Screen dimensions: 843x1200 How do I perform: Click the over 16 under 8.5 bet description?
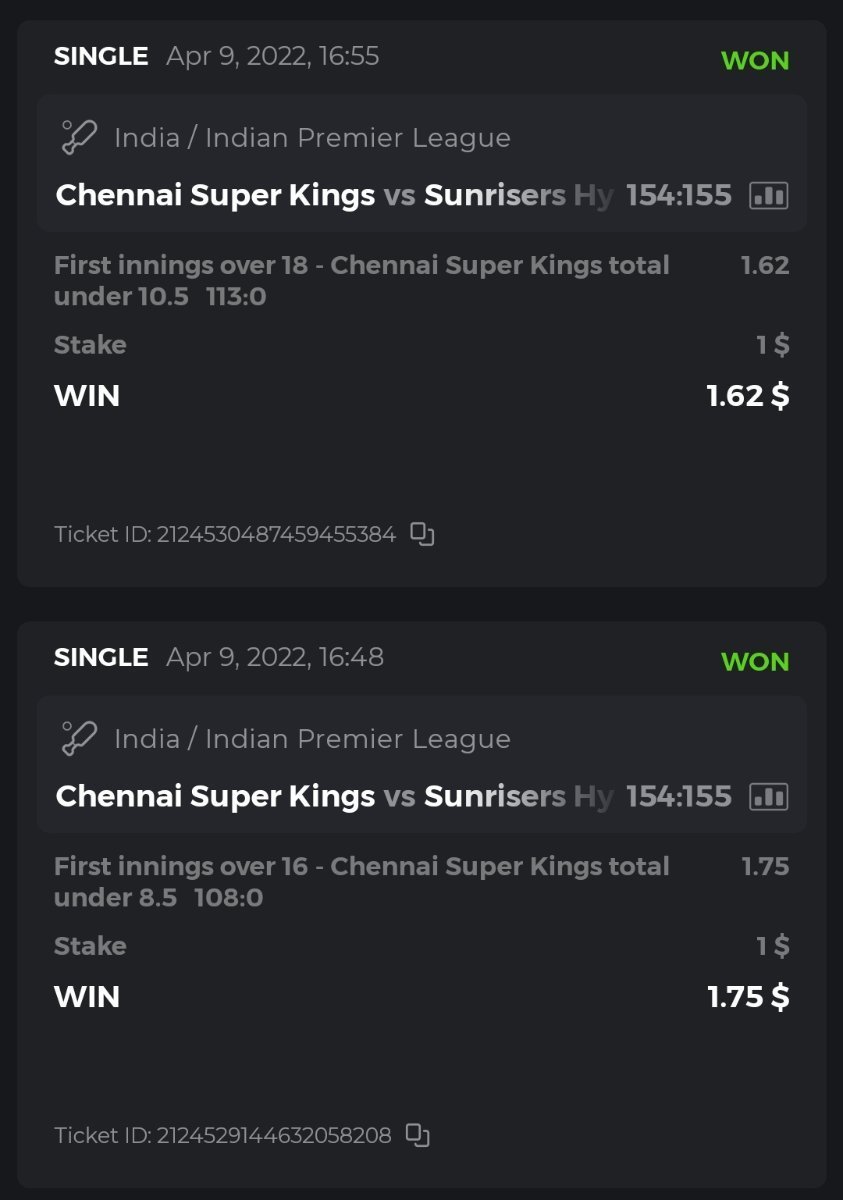click(x=361, y=882)
